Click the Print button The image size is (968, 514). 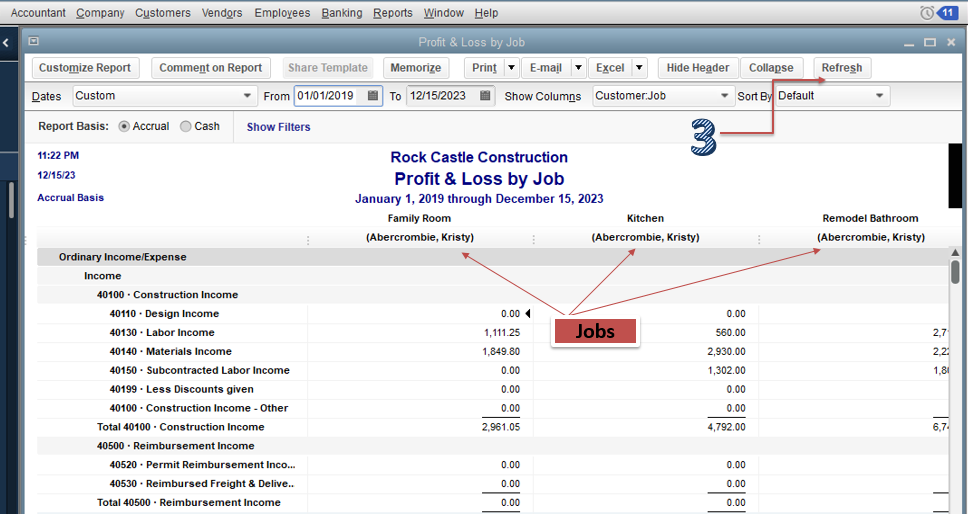pyautogui.click(x=485, y=68)
